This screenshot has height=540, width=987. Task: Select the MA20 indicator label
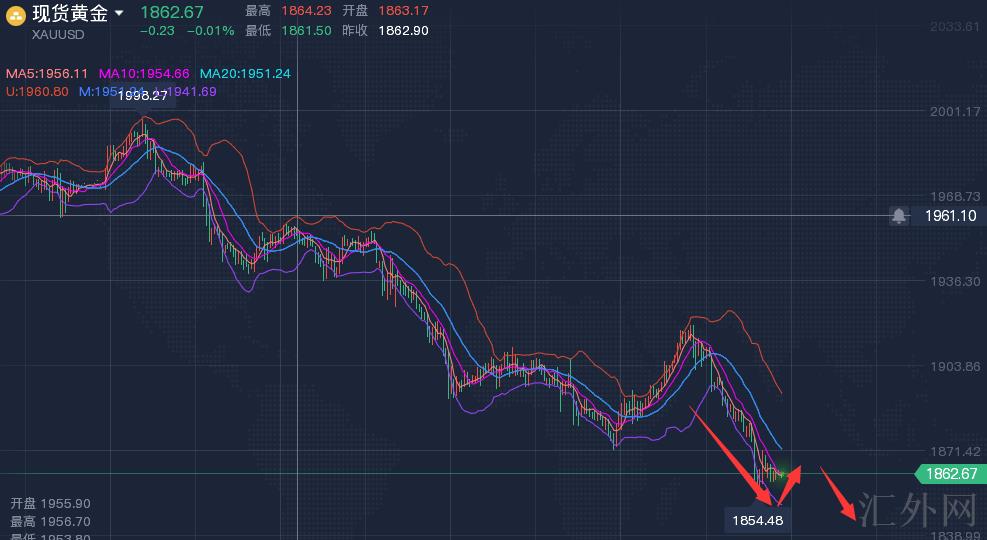[x=245, y=74]
